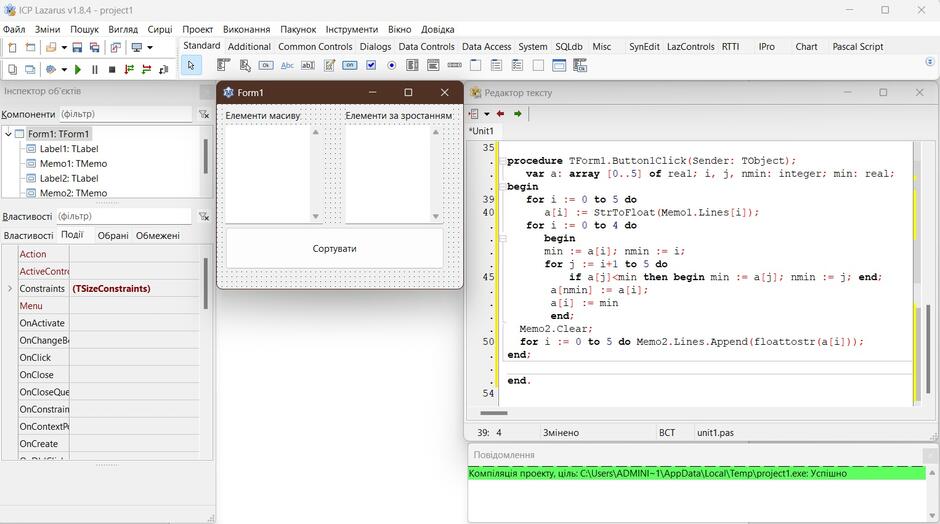Screen dimensions: 940x524
Task: Select TButton component in the palette
Action: coord(266,65)
